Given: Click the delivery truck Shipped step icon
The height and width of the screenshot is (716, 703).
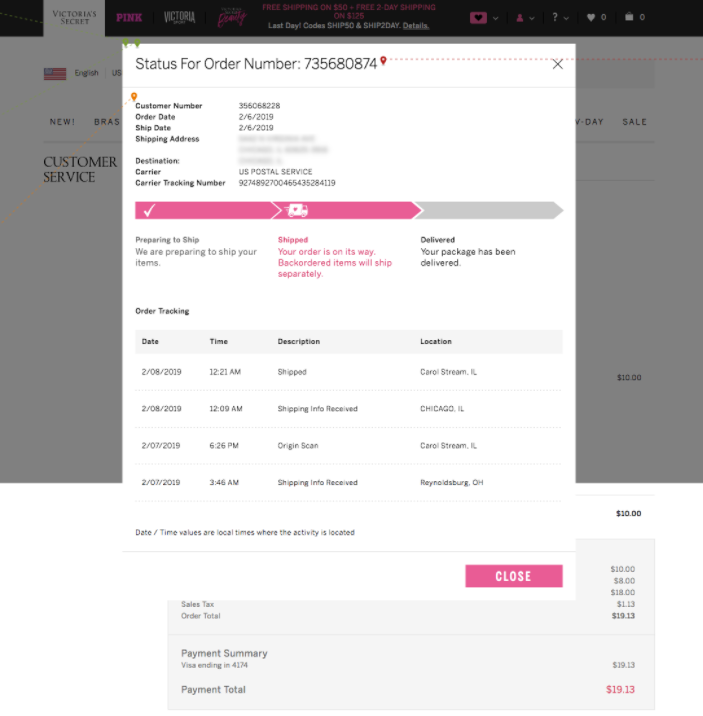Looking at the screenshot, I should (x=297, y=211).
